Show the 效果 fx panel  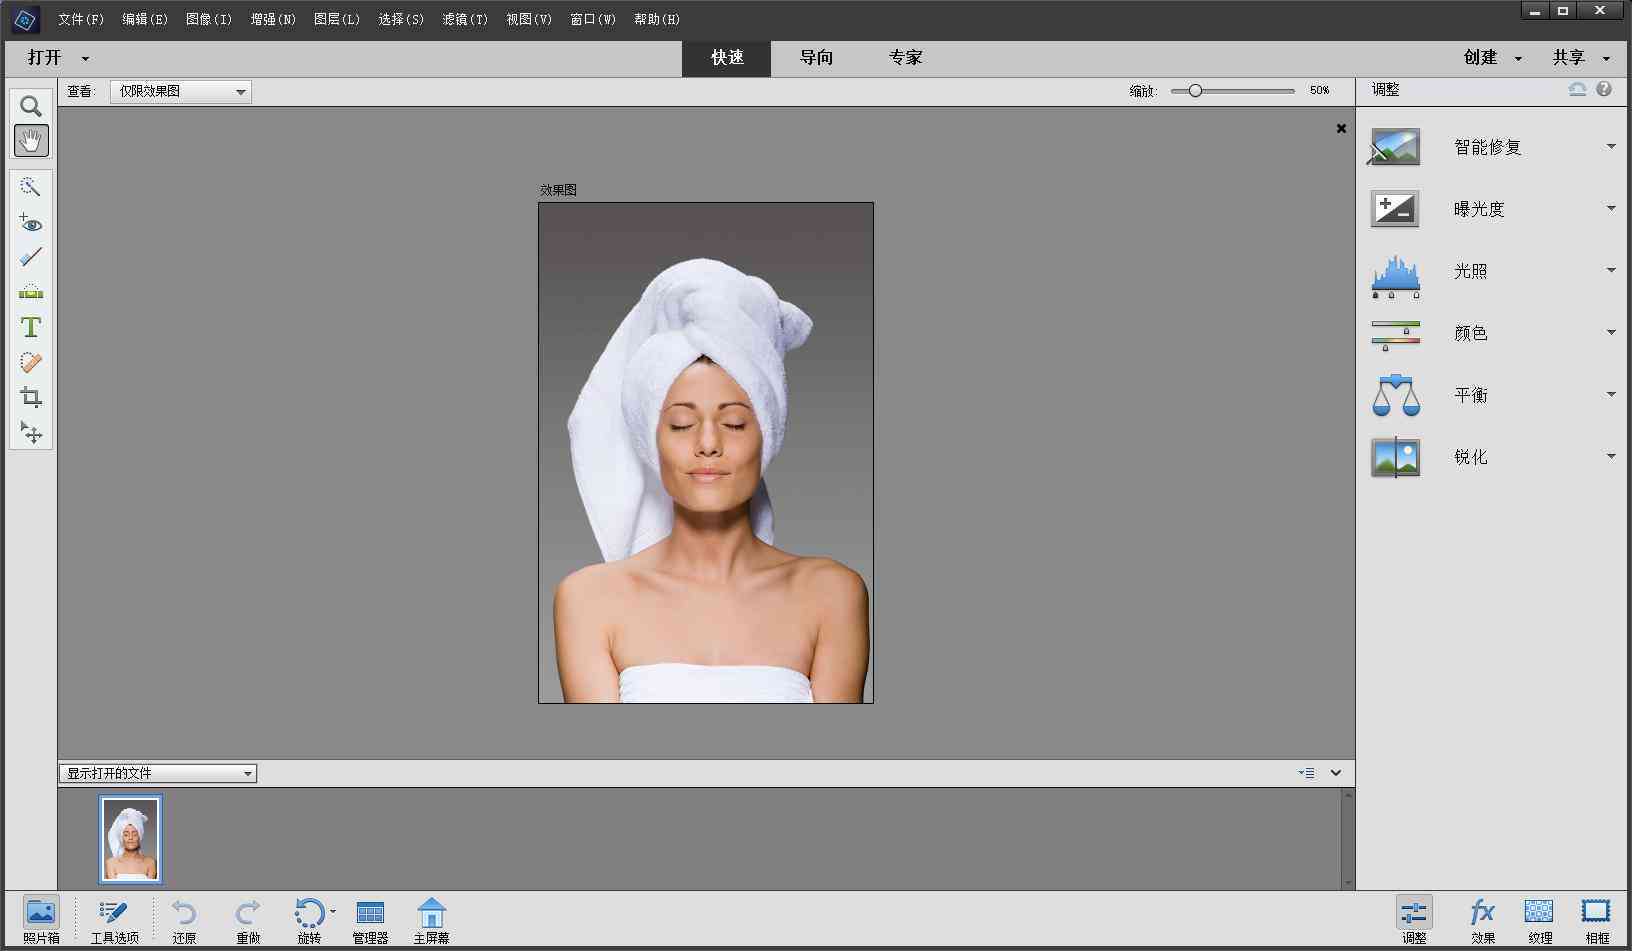[x=1482, y=920]
